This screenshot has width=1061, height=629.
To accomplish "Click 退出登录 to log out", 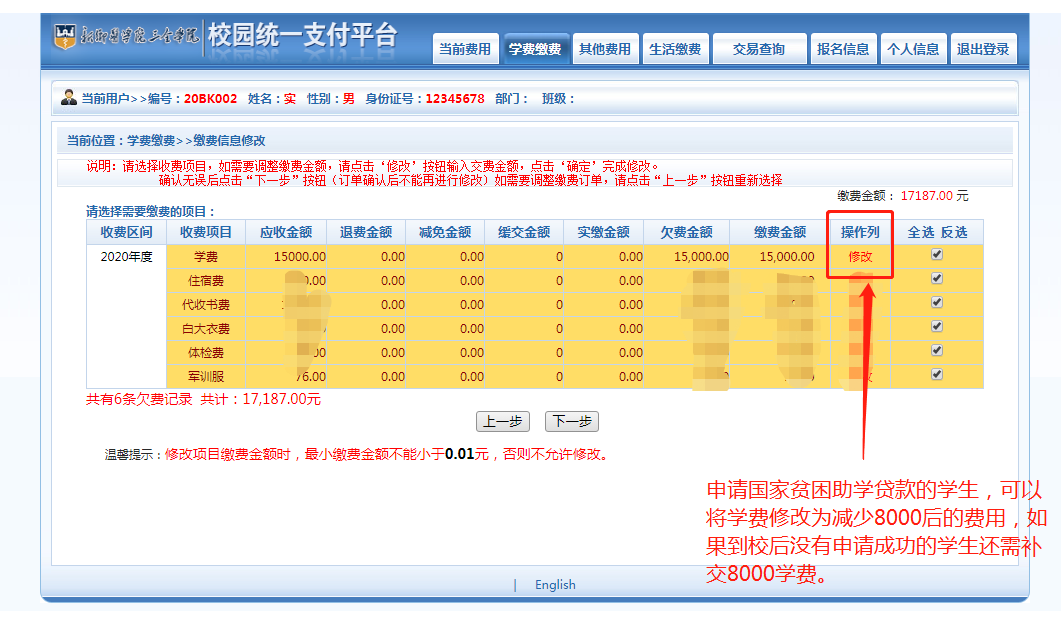I will 983,49.
